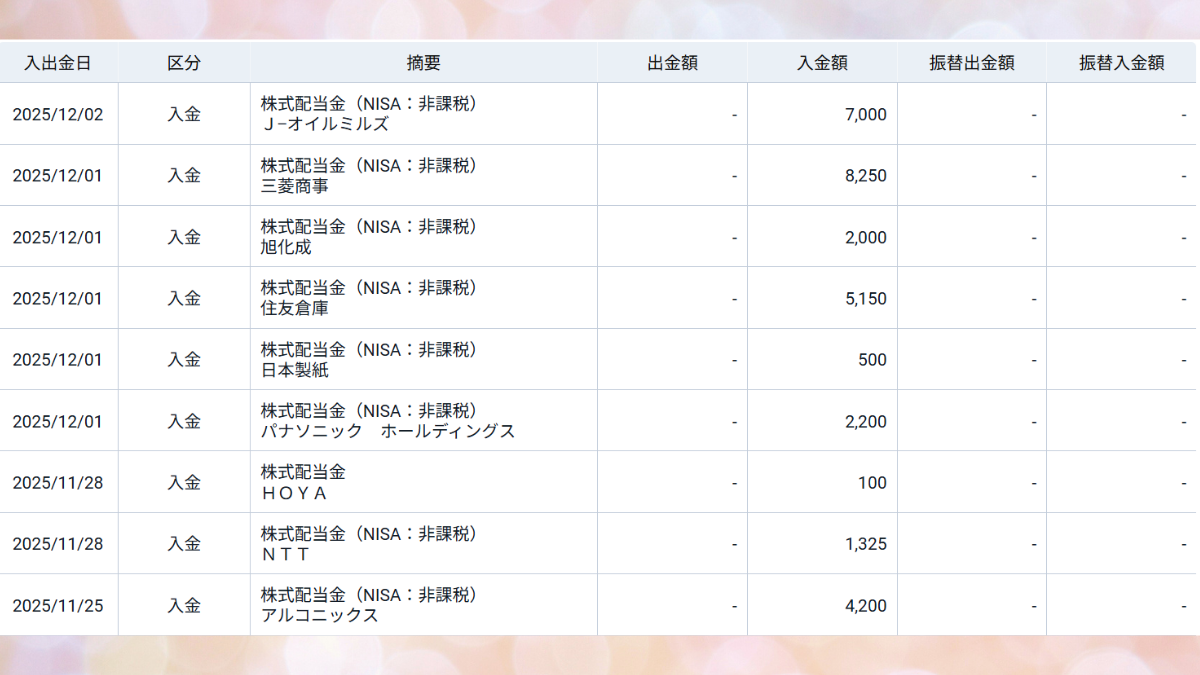Click the 旭化成 dividend description

click(286, 247)
